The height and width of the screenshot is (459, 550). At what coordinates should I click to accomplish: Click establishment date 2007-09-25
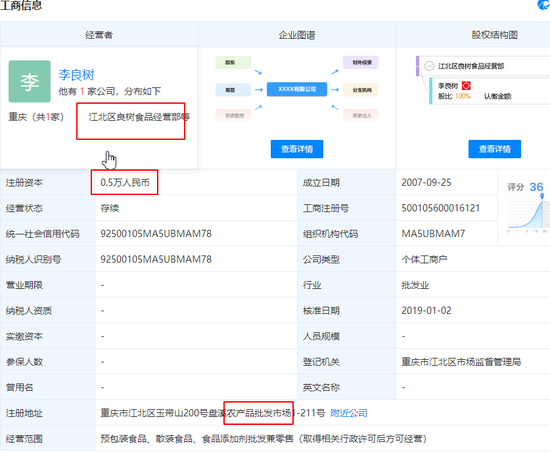pos(426,182)
